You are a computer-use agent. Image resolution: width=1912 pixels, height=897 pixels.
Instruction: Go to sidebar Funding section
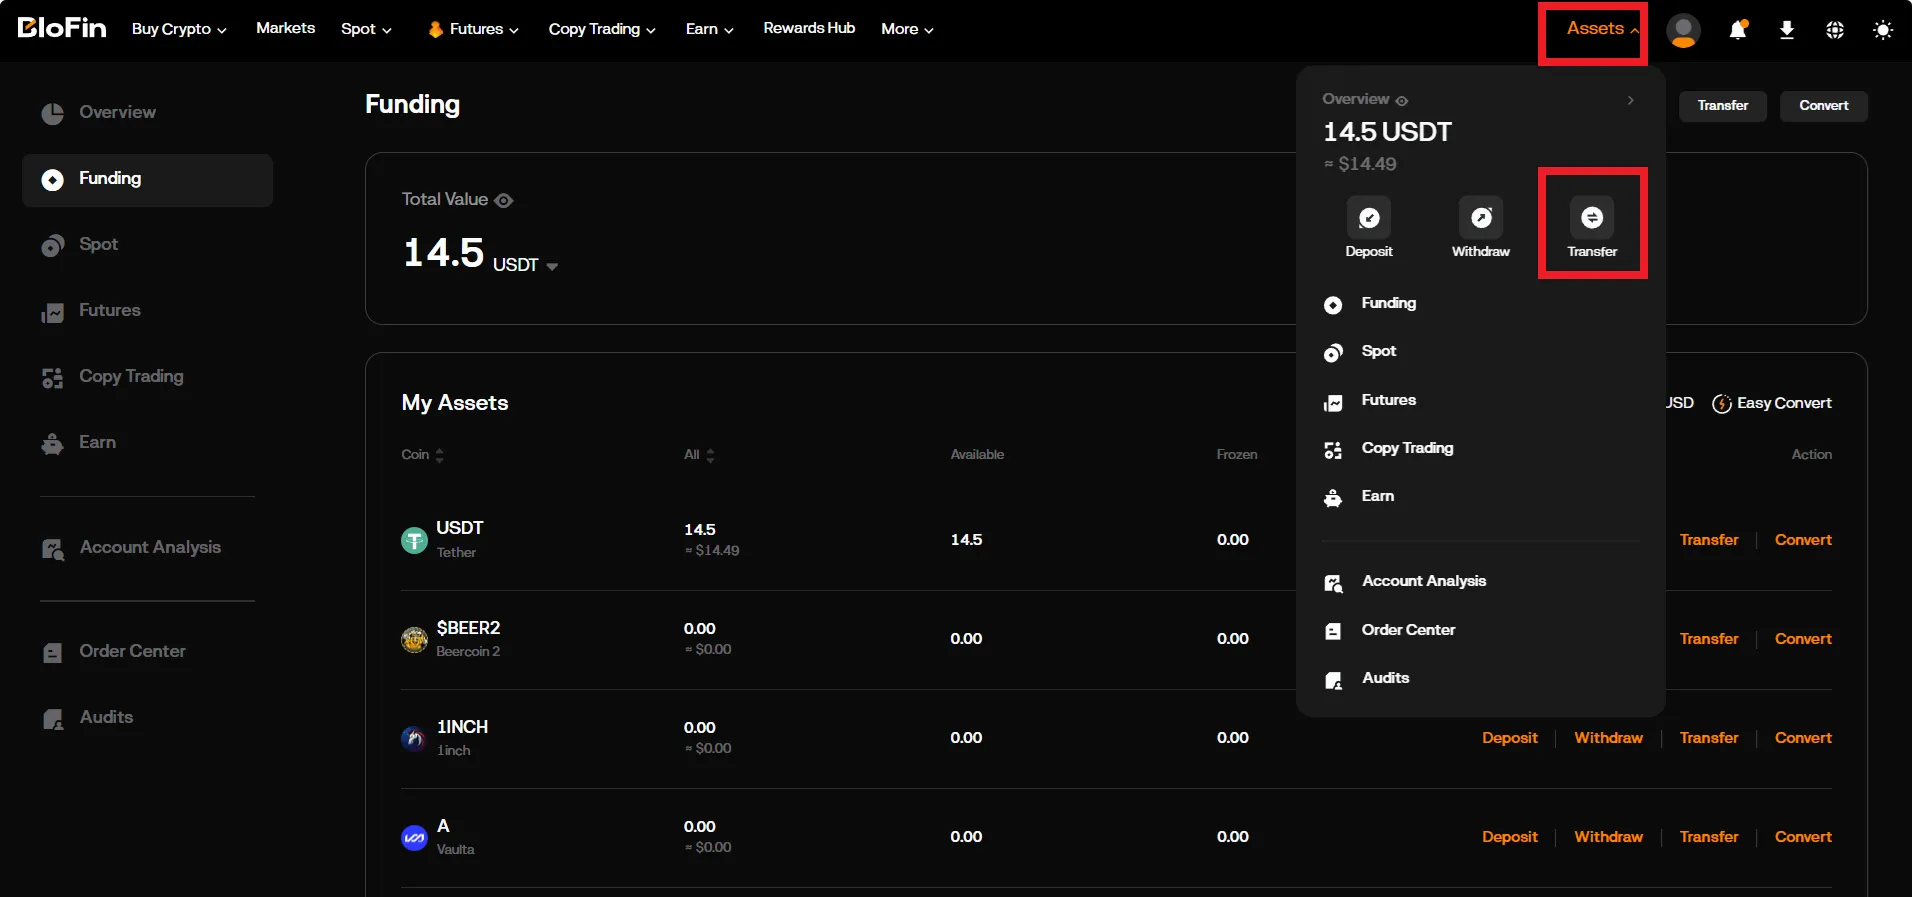pos(147,180)
